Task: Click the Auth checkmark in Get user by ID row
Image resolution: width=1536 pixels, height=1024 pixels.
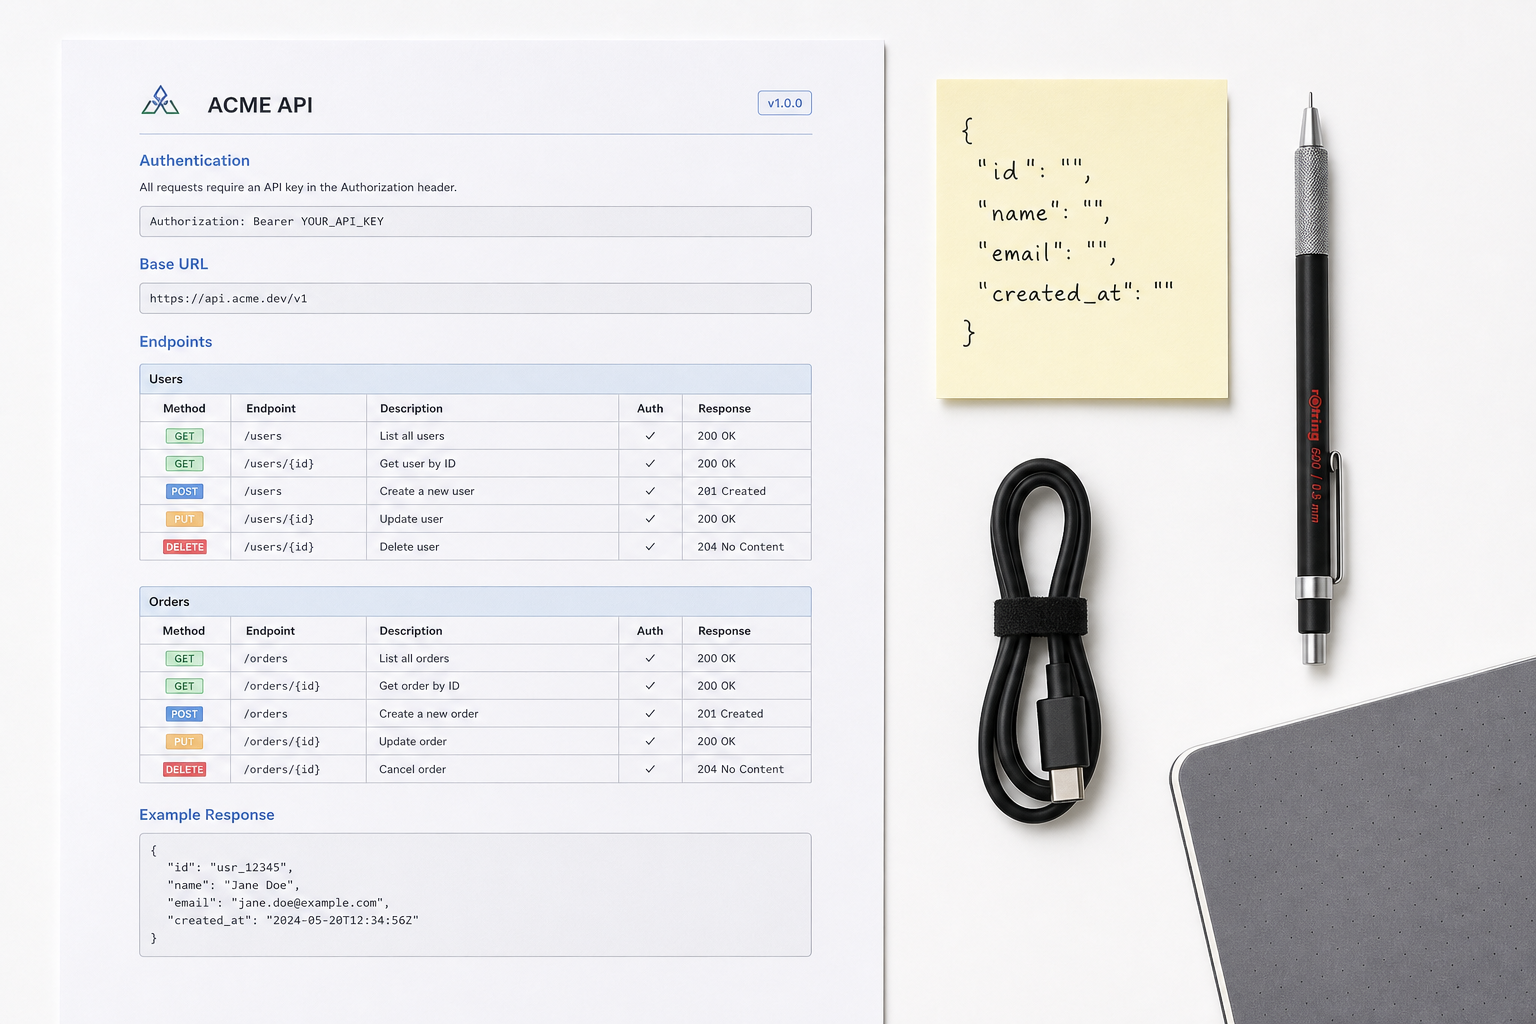Action: 650,464
